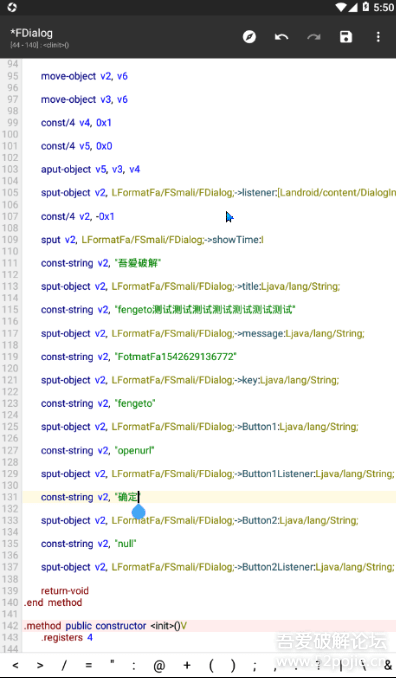Click the const-string "fengeto" on line 123
Screen dimensions: 396x678
point(98,403)
